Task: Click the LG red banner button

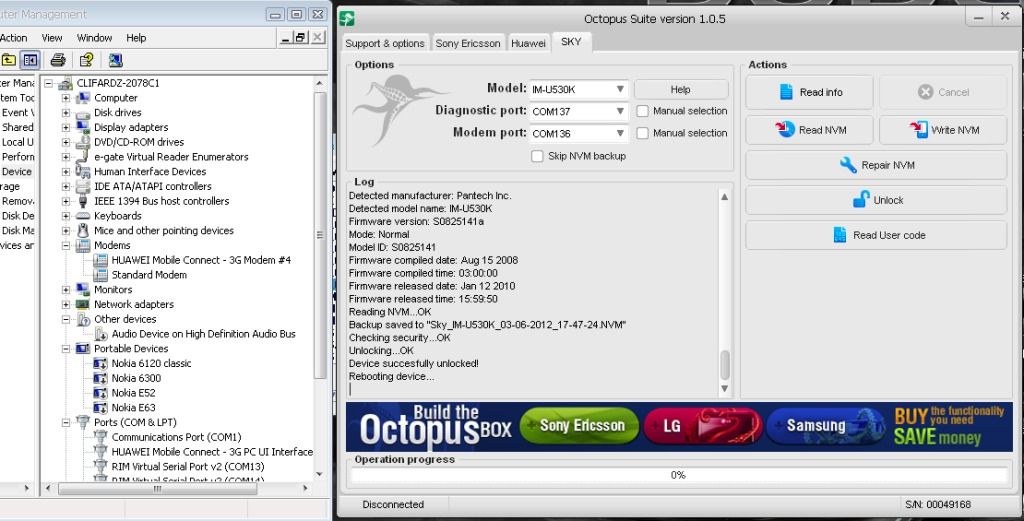Action: pos(703,426)
